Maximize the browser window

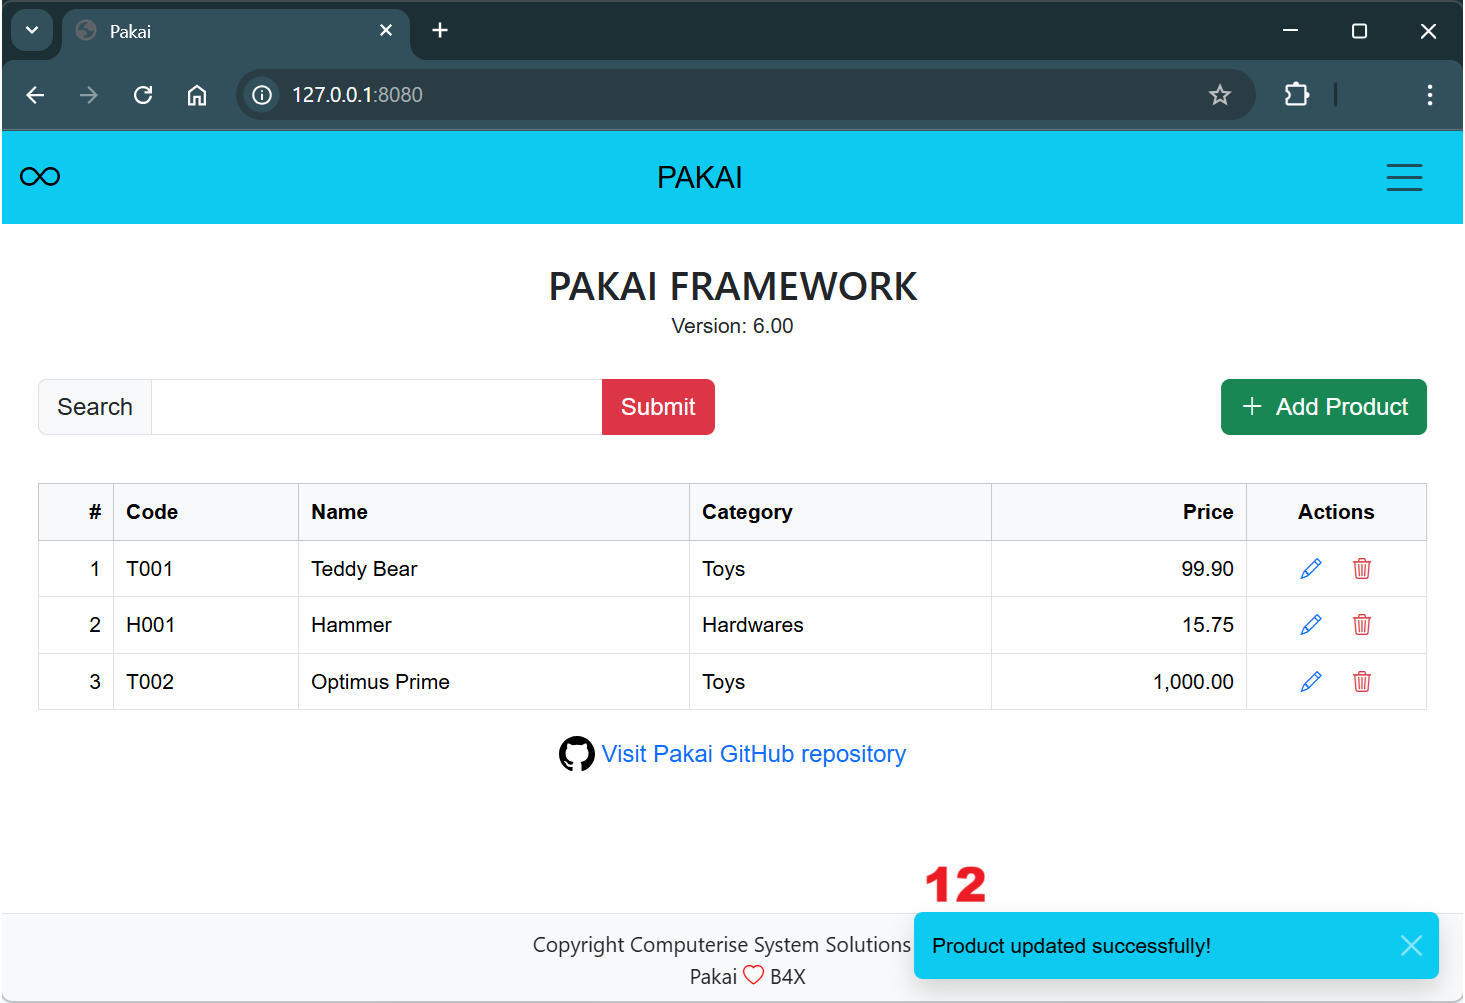point(1359,31)
